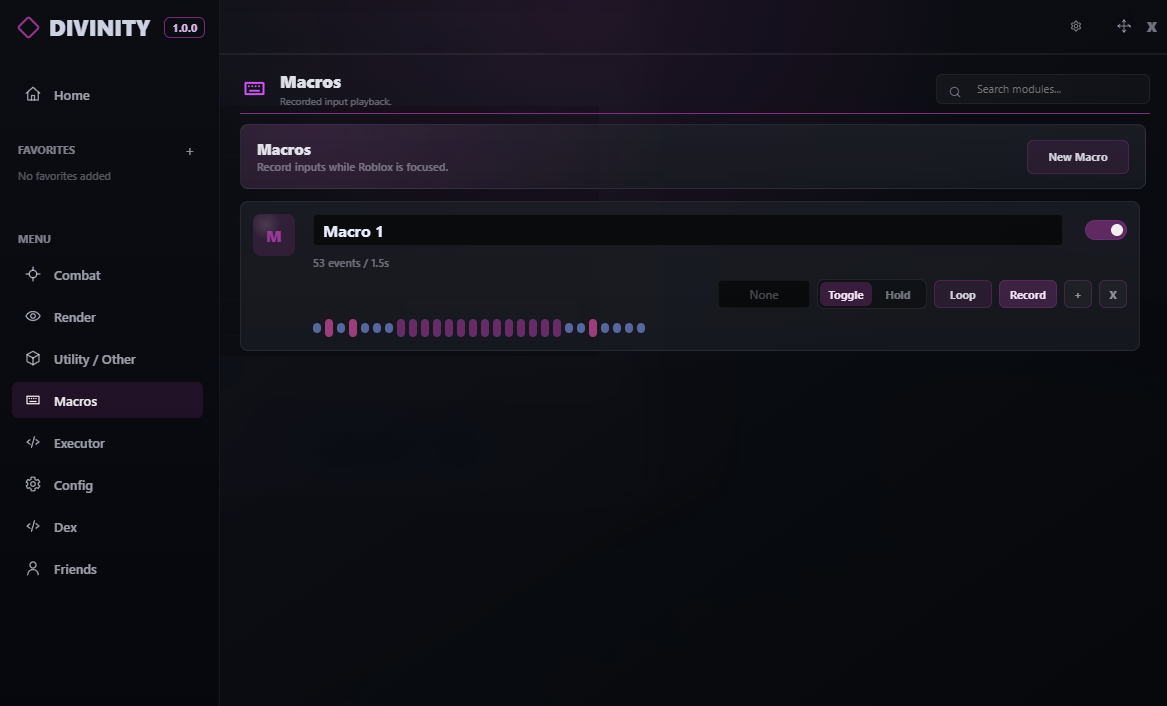Select Toggle activation mode
1167x706 pixels.
[x=845, y=295]
